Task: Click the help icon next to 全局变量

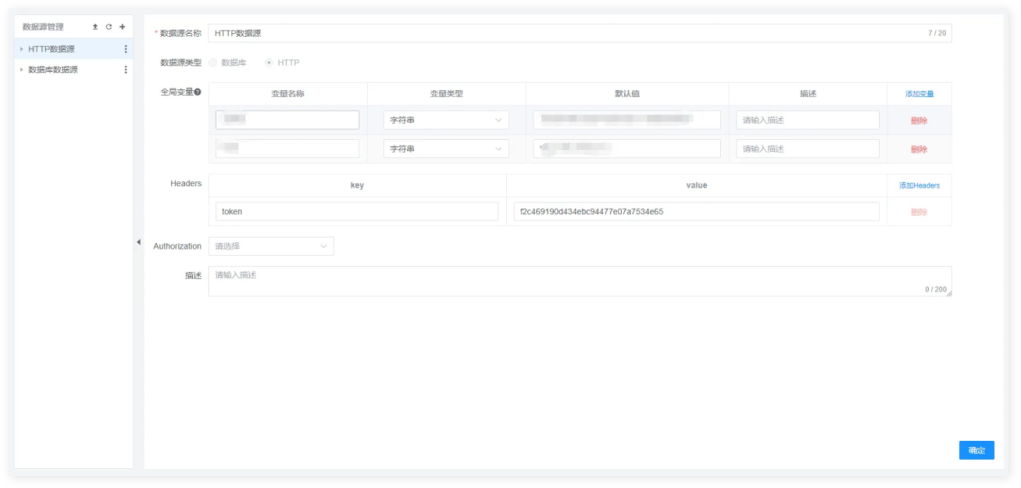Action: (198, 92)
